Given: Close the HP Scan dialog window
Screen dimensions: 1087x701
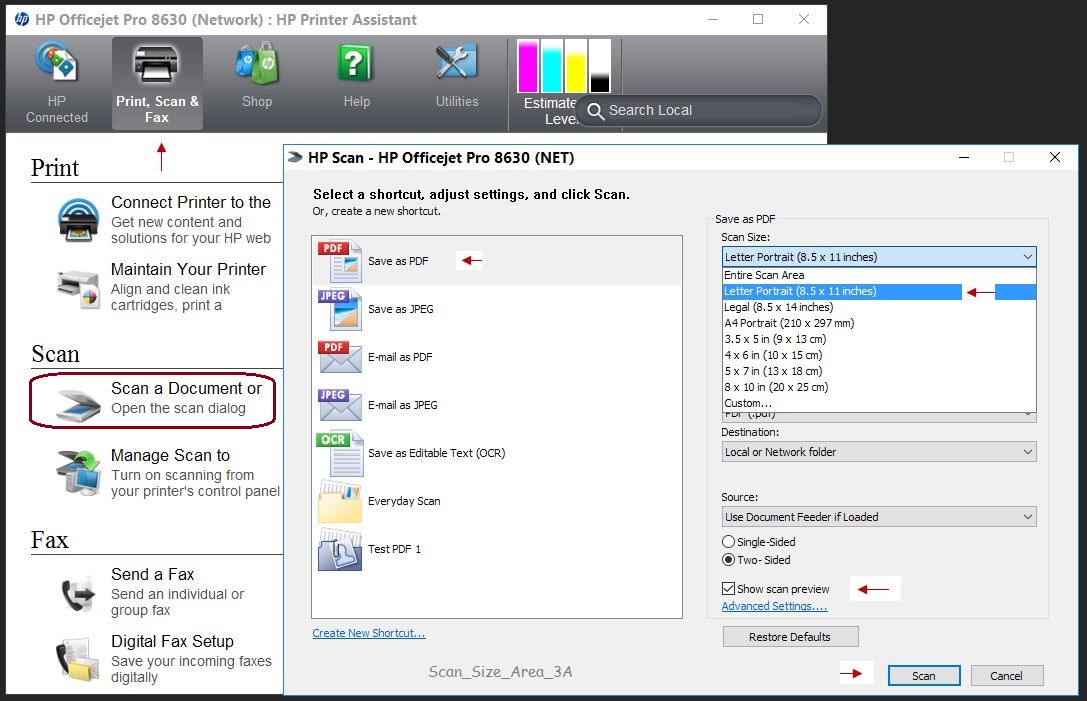Looking at the screenshot, I should 1054,157.
